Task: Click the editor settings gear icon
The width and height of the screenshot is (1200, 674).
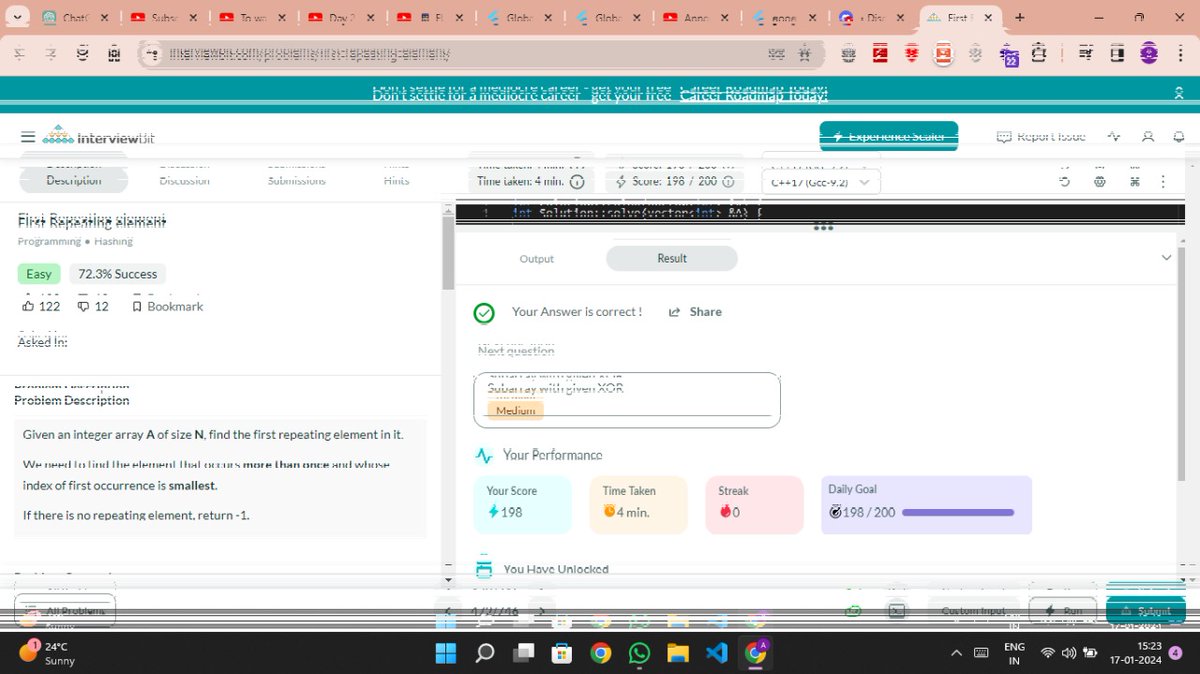Action: 1100,182
